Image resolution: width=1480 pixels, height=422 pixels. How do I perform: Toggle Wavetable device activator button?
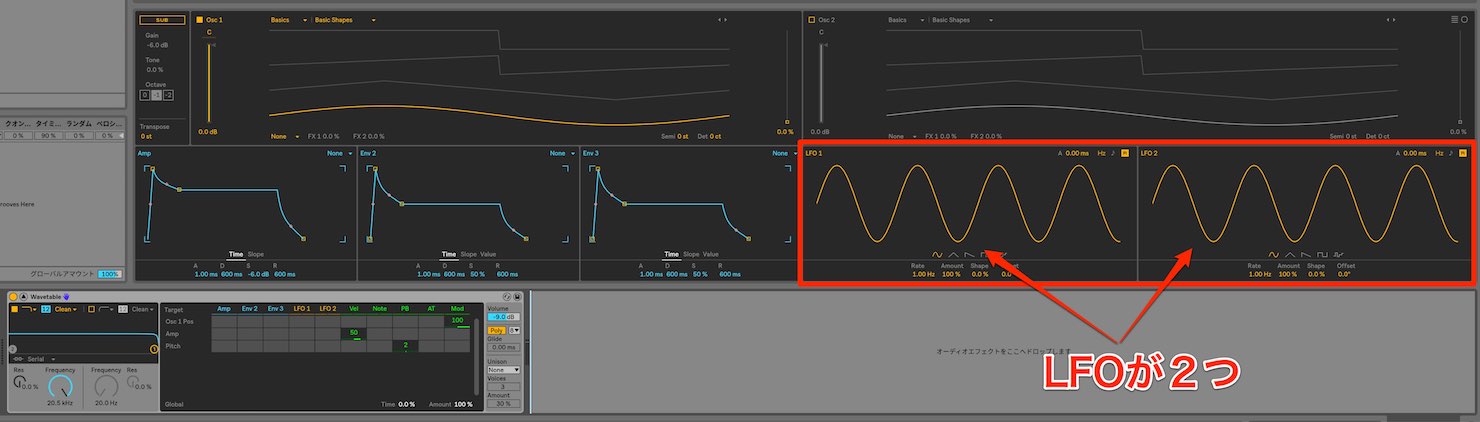point(14,297)
